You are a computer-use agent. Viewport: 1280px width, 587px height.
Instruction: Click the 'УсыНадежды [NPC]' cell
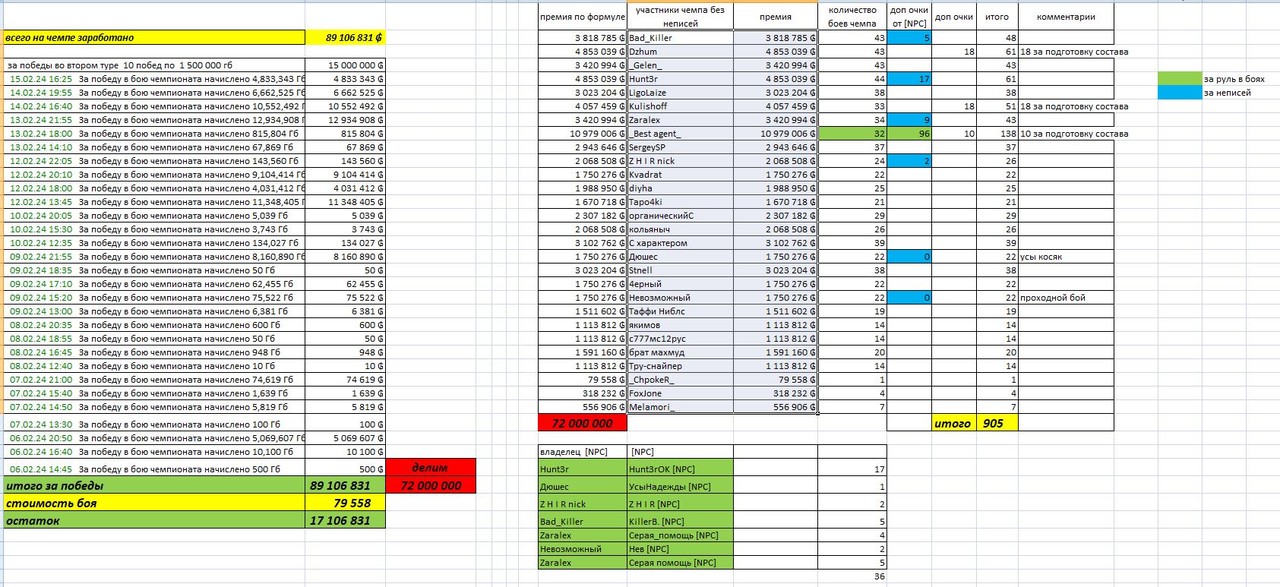[x=679, y=486]
